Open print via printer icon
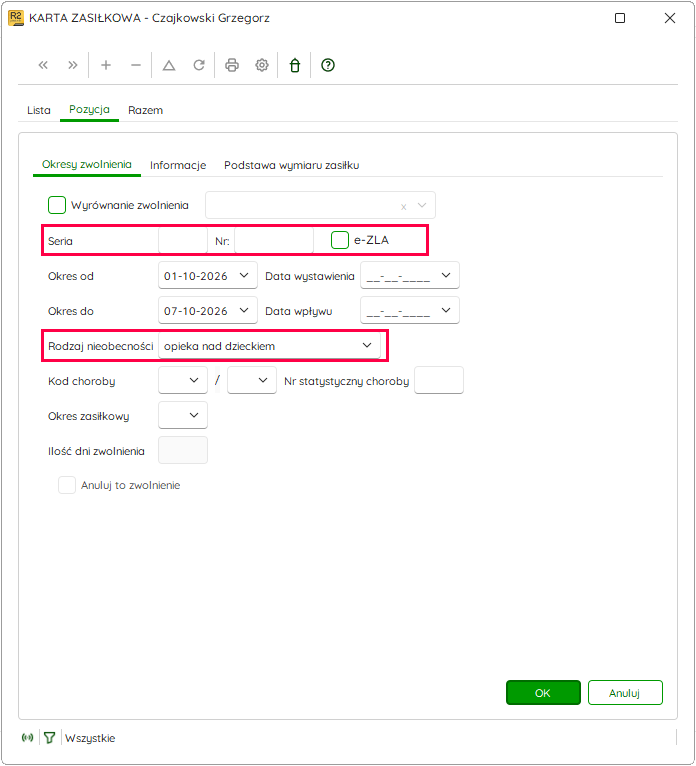 click(x=232, y=65)
